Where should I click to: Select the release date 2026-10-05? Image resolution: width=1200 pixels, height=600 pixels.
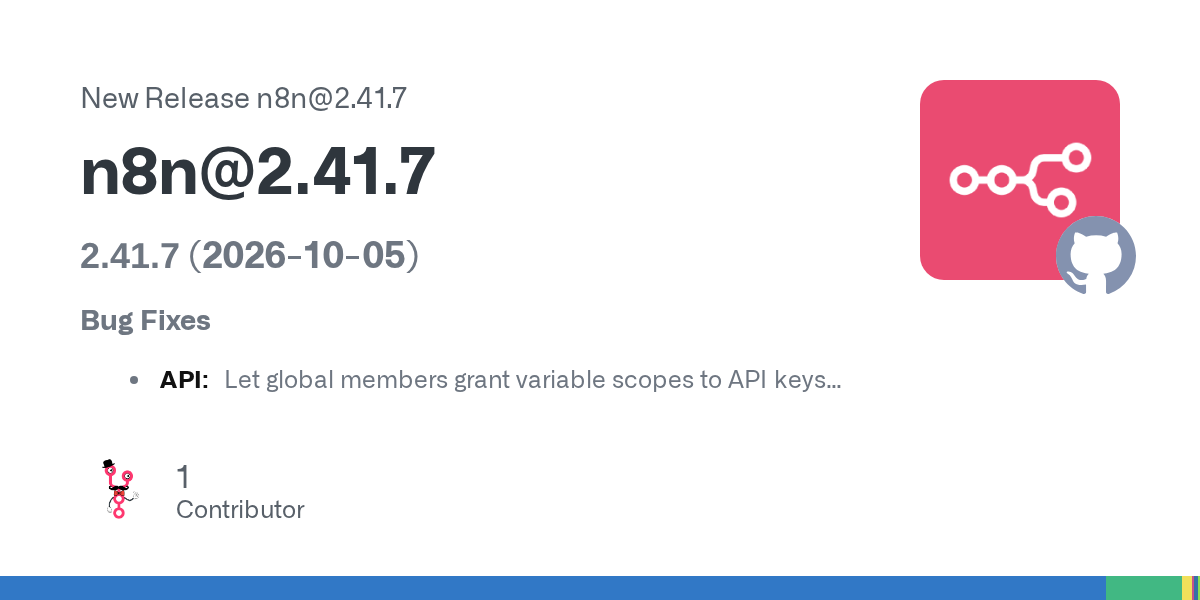[304, 256]
